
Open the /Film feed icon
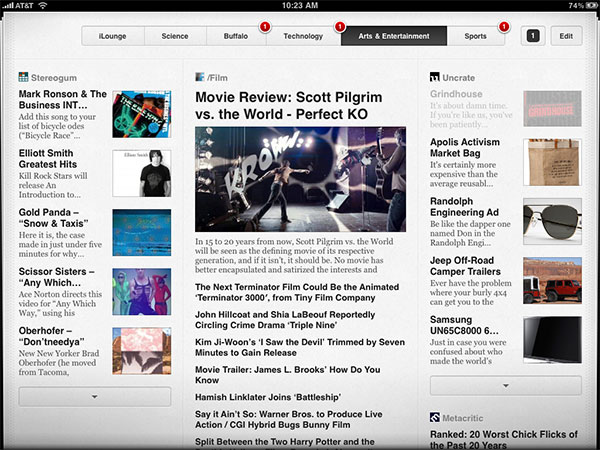200,77
